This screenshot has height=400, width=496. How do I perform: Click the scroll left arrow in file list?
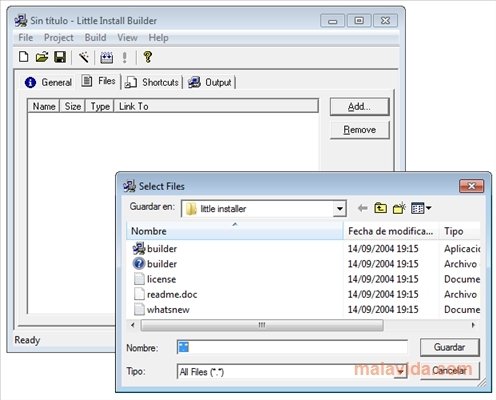pos(133,325)
